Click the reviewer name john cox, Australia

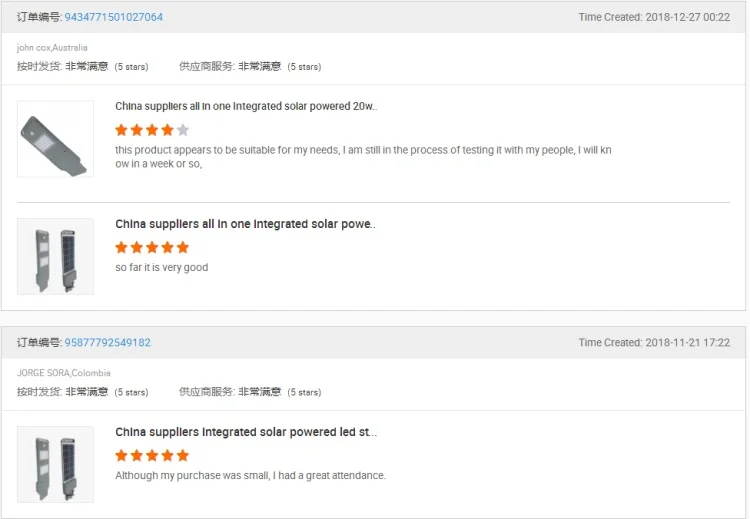(52, 48)
